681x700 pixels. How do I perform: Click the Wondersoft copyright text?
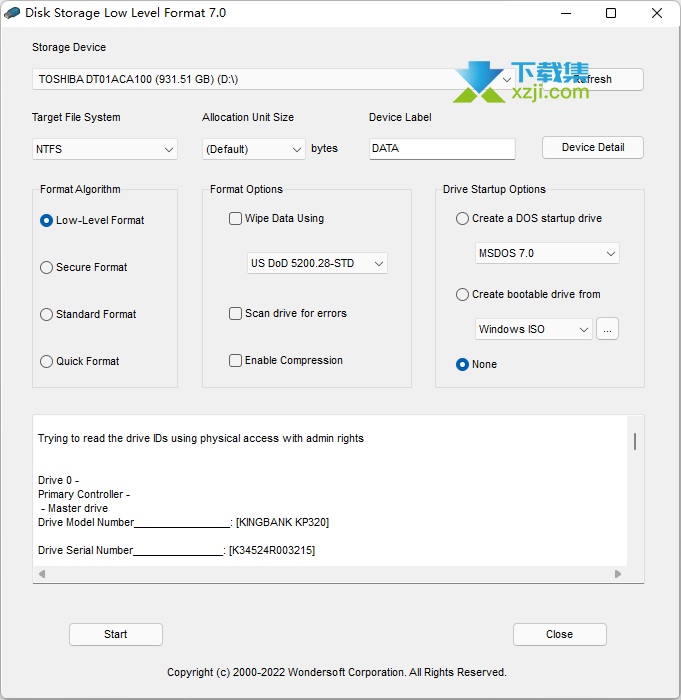click(337, 672)
